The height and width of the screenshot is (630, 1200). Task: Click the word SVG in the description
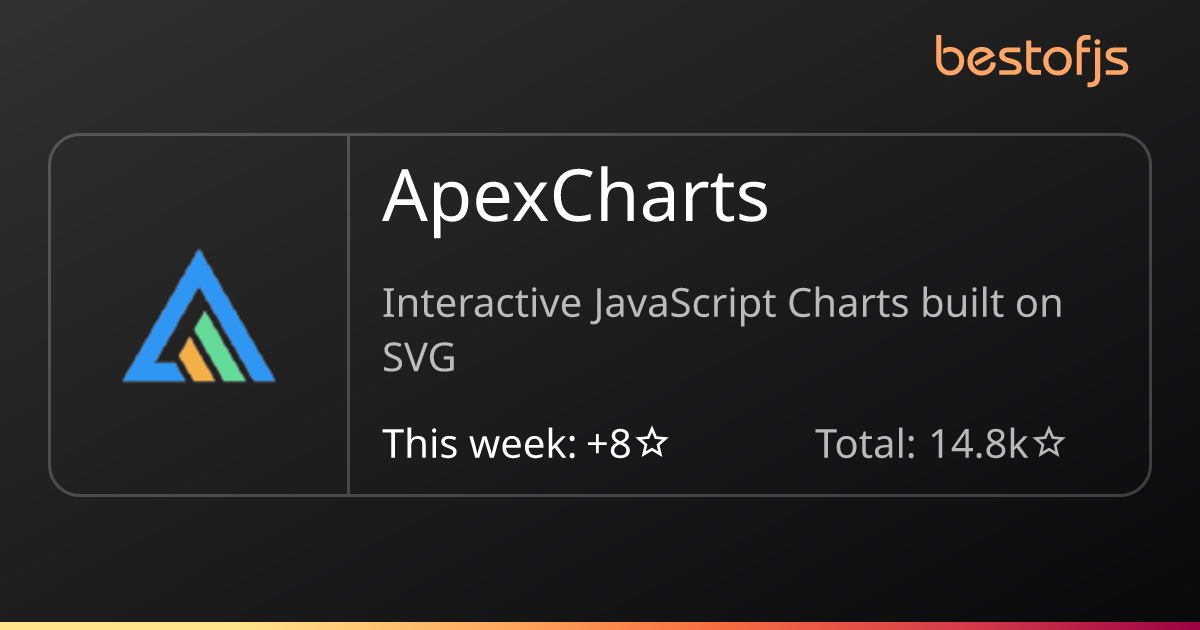click(419, 357)
